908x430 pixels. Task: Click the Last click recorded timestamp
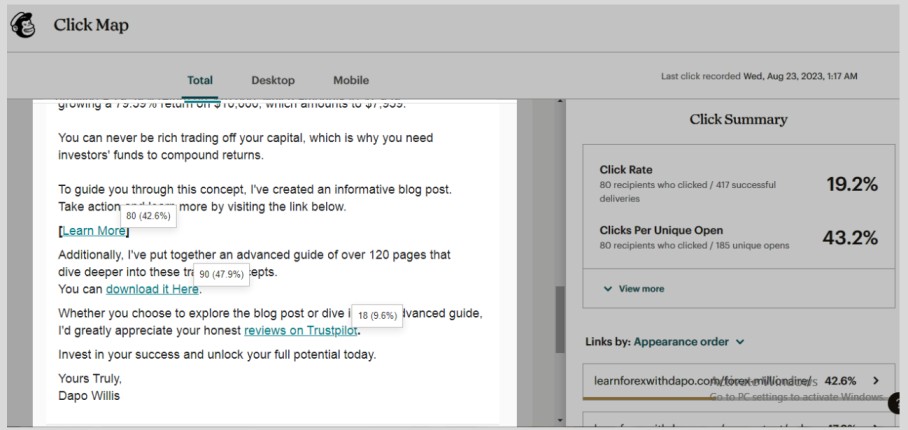(x=759, y=76)
